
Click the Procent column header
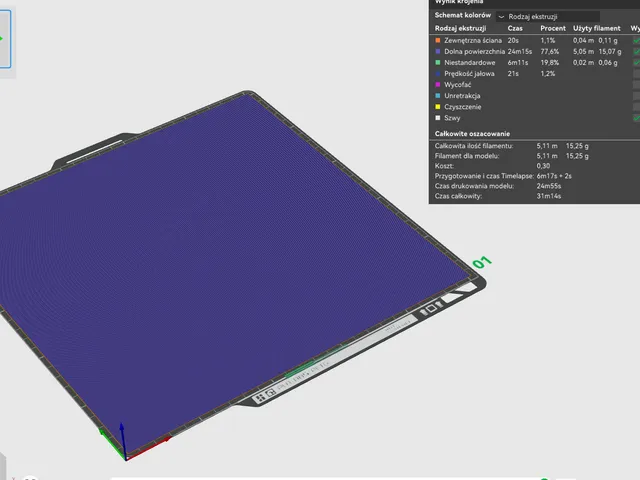click(553, 28)
